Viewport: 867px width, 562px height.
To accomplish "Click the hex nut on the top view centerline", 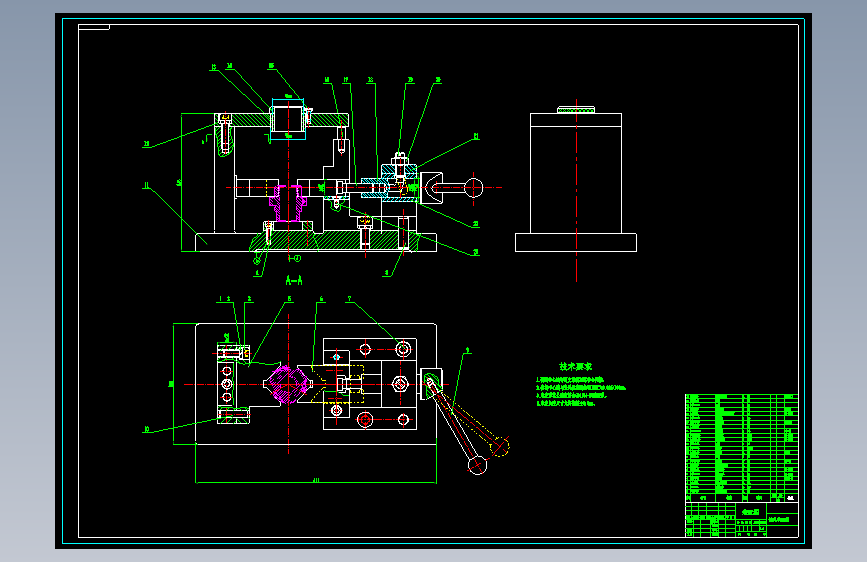I will (400, 383).
